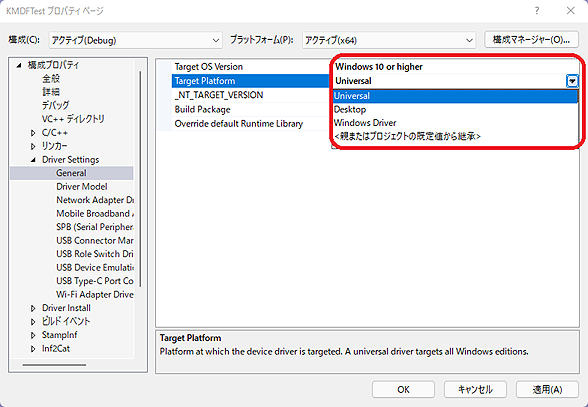Open the 構成 Active(Debug) combo box
This screenshot has width=588, height=407.
tap(135, 40)
